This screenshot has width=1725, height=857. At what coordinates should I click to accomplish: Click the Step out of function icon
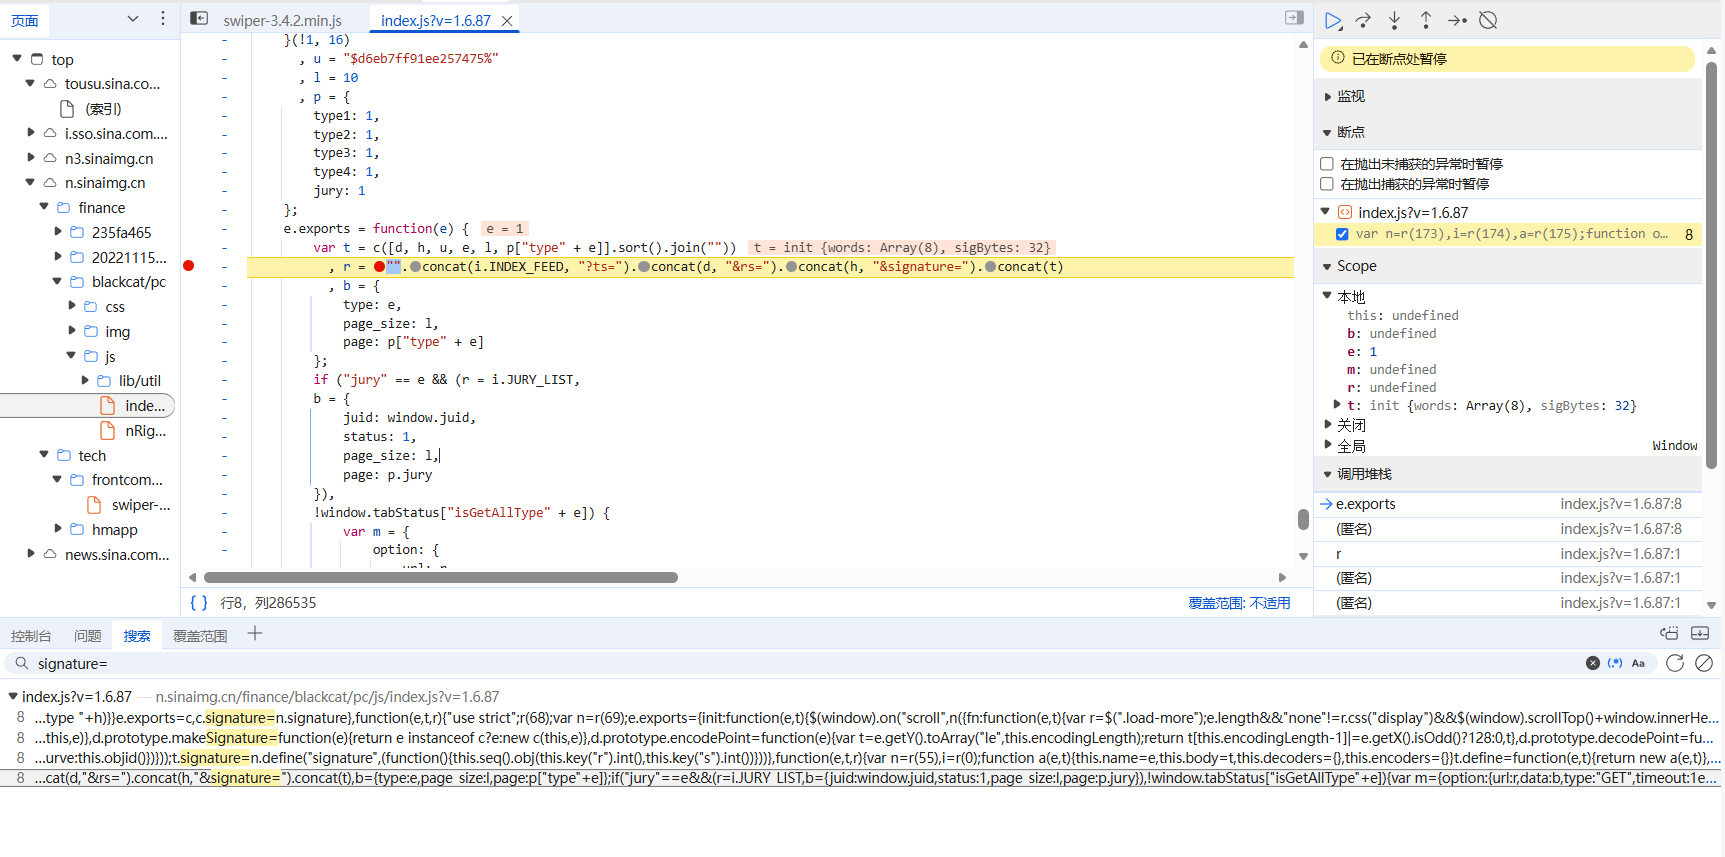tap(1426, 20)
